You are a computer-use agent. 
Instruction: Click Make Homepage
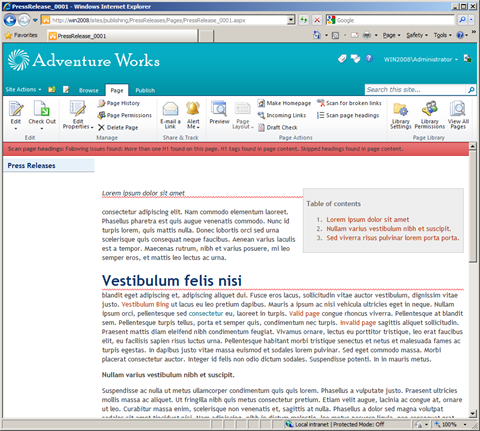pyautogui.click(x=284, y=103)
